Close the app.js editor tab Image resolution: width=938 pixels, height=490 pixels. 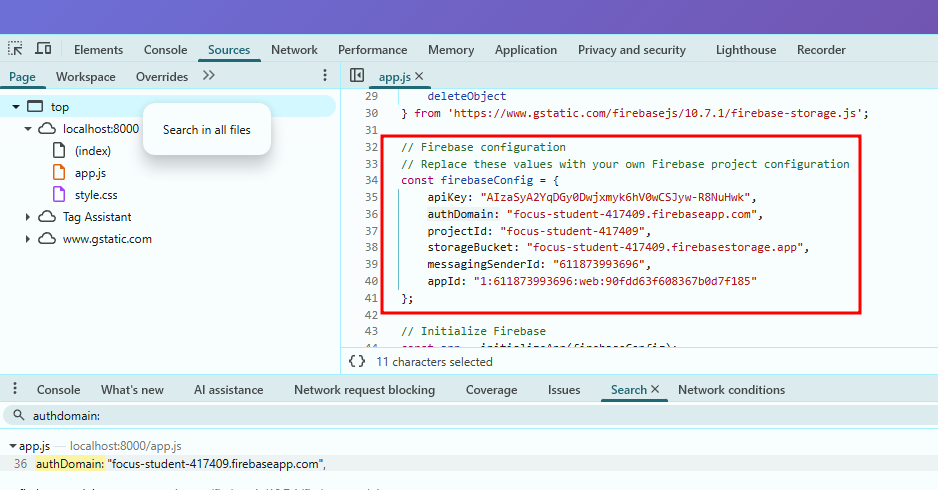[x=419, y=76]
